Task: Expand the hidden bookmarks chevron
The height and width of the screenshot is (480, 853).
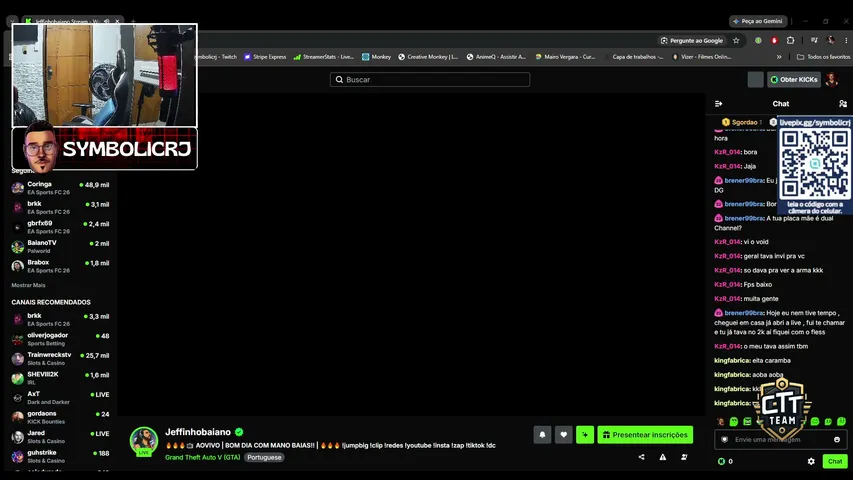Action: (779, 57)
